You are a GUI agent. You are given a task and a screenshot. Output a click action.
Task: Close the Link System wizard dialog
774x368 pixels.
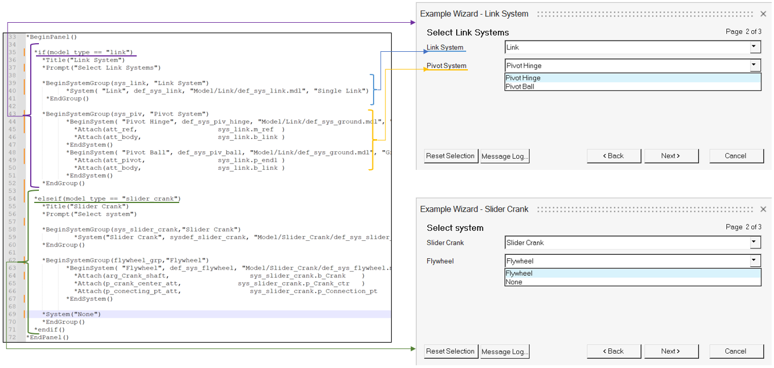(763, 14)
